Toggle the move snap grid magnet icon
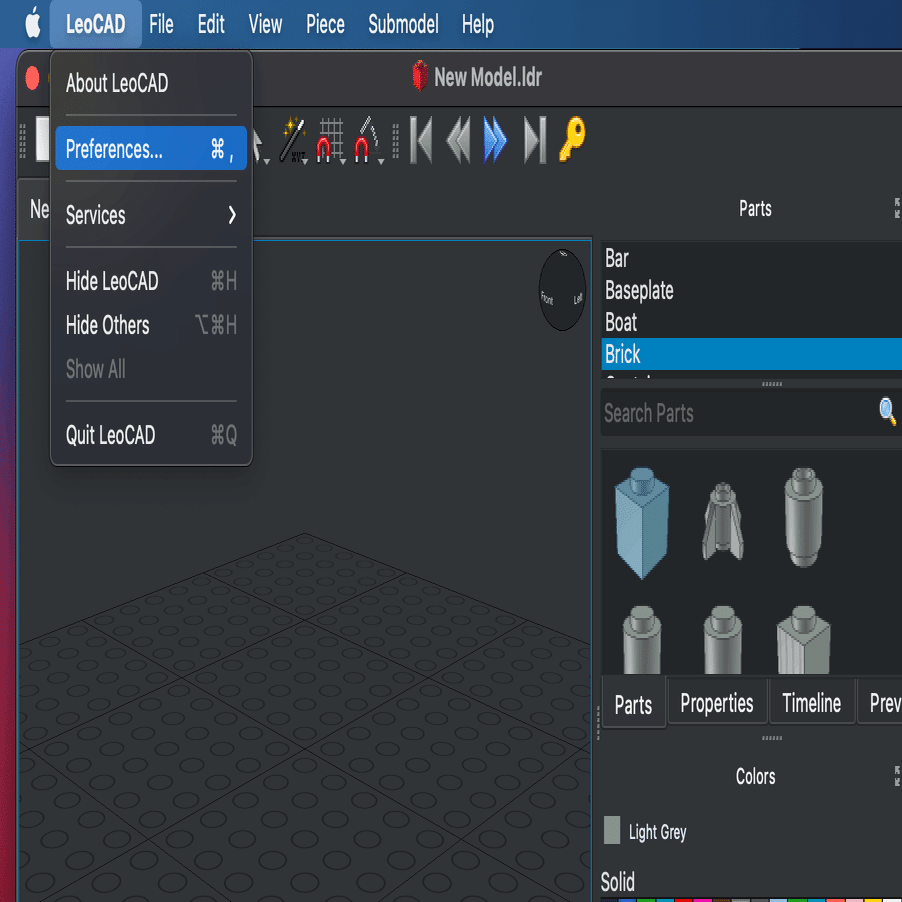 click(x=328, y=140)
